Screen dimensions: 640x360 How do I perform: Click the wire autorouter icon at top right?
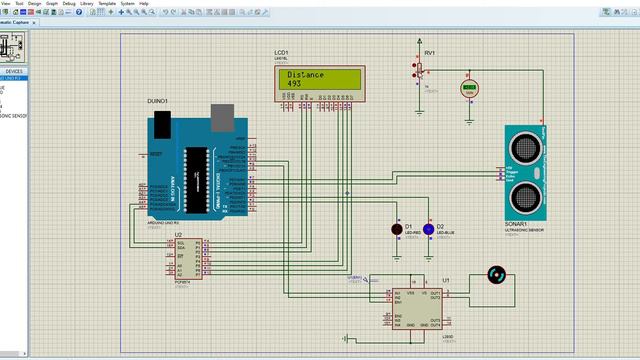tap(607, 12)
